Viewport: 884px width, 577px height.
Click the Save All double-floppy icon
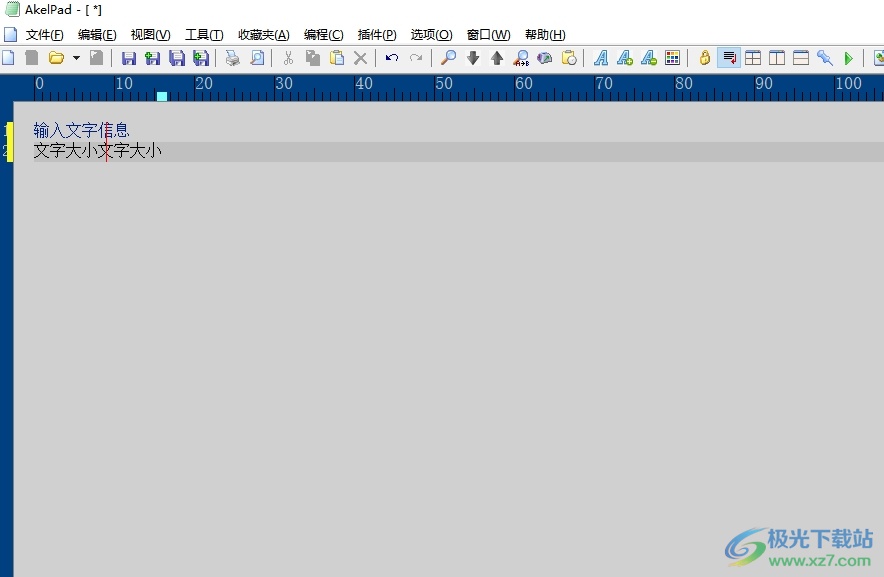pos(176,58)
